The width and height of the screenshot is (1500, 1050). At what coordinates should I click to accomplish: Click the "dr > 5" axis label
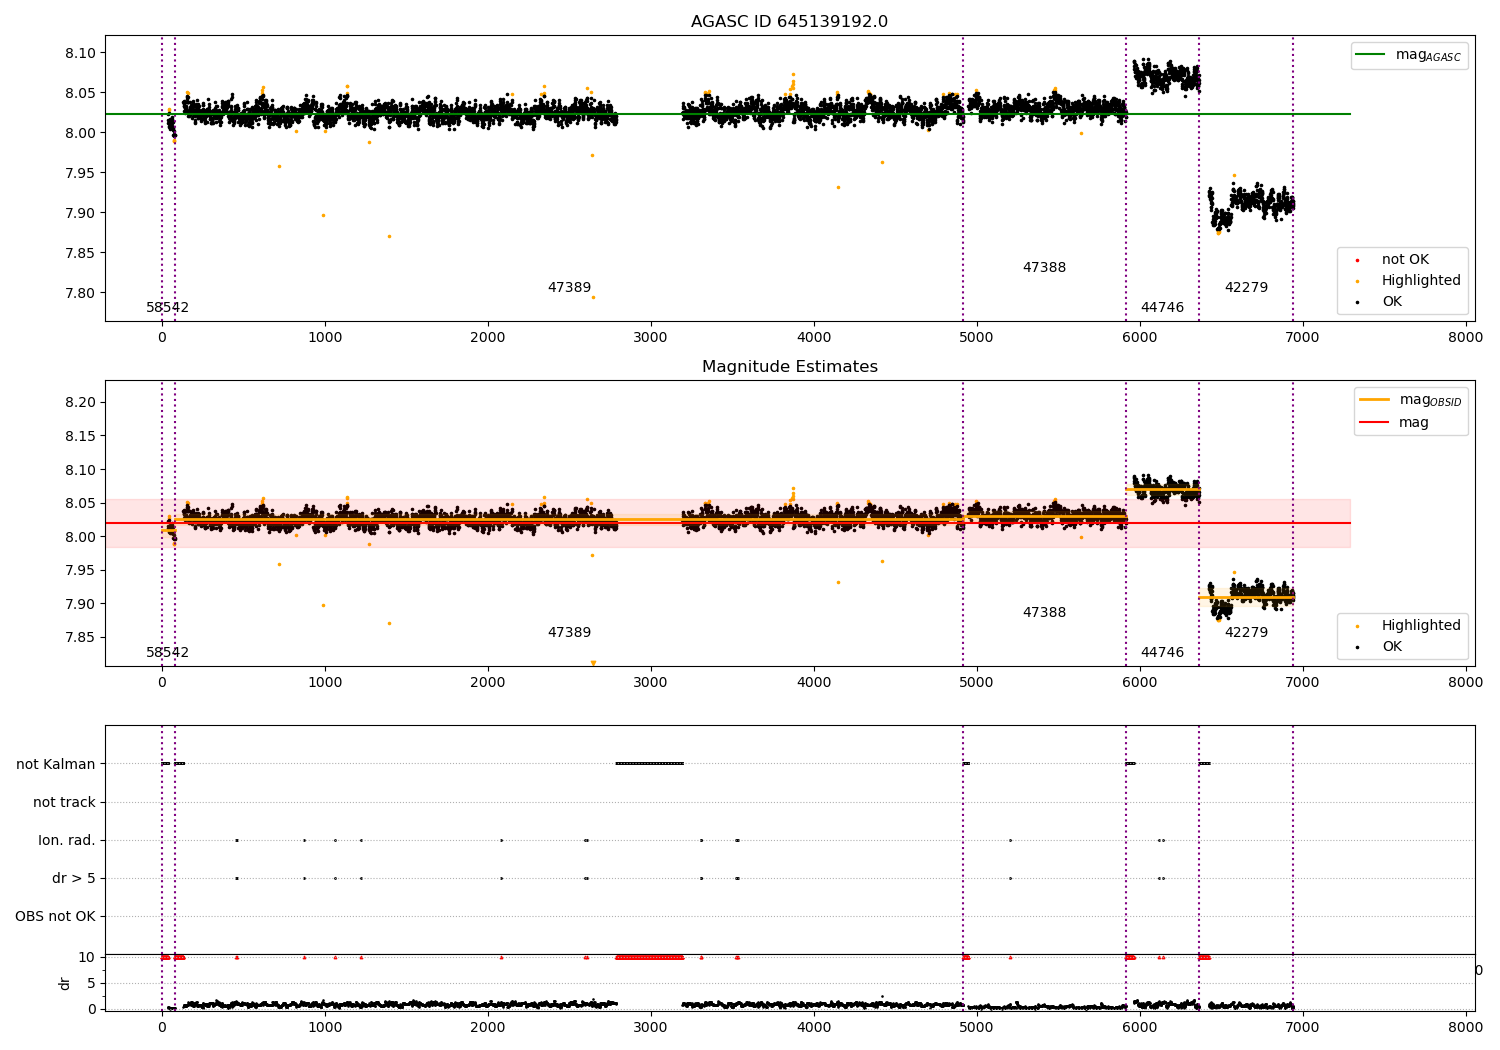(x=74, y=878)
